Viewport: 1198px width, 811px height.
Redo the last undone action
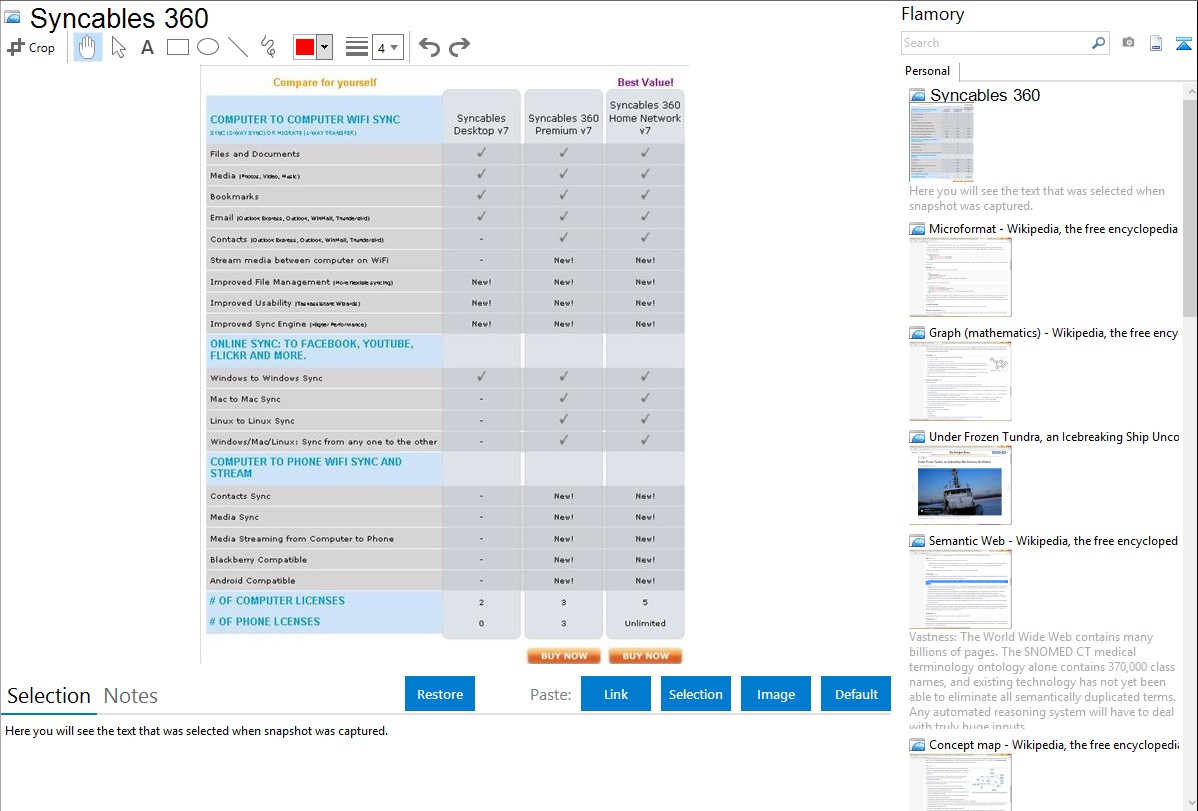point(459,47)
